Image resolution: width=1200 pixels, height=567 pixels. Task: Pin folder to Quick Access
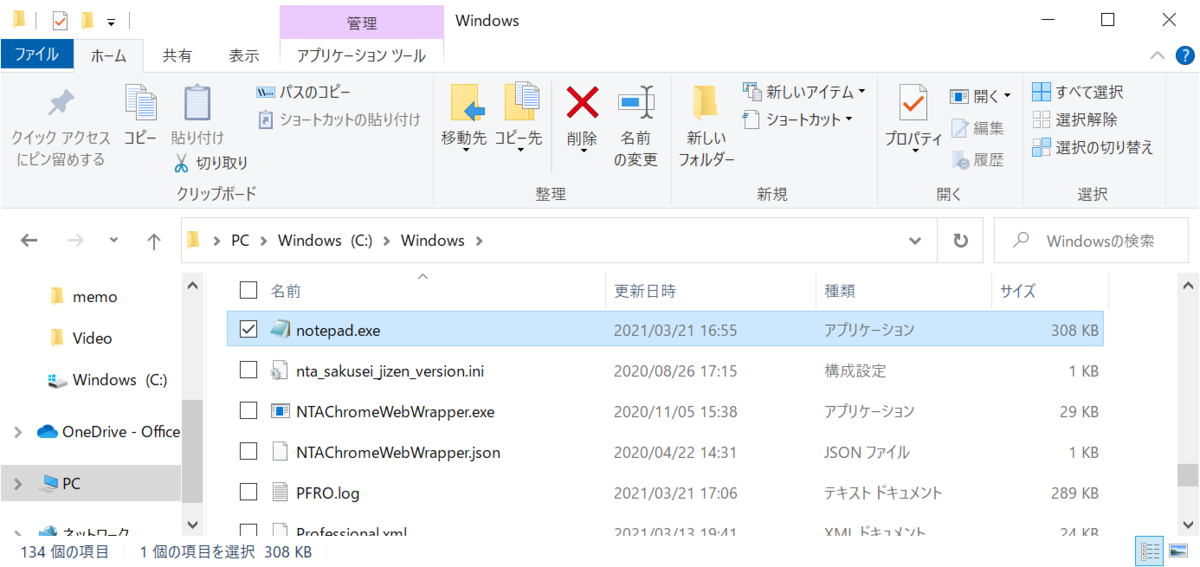pyautogui.click(x=59, y=127)
